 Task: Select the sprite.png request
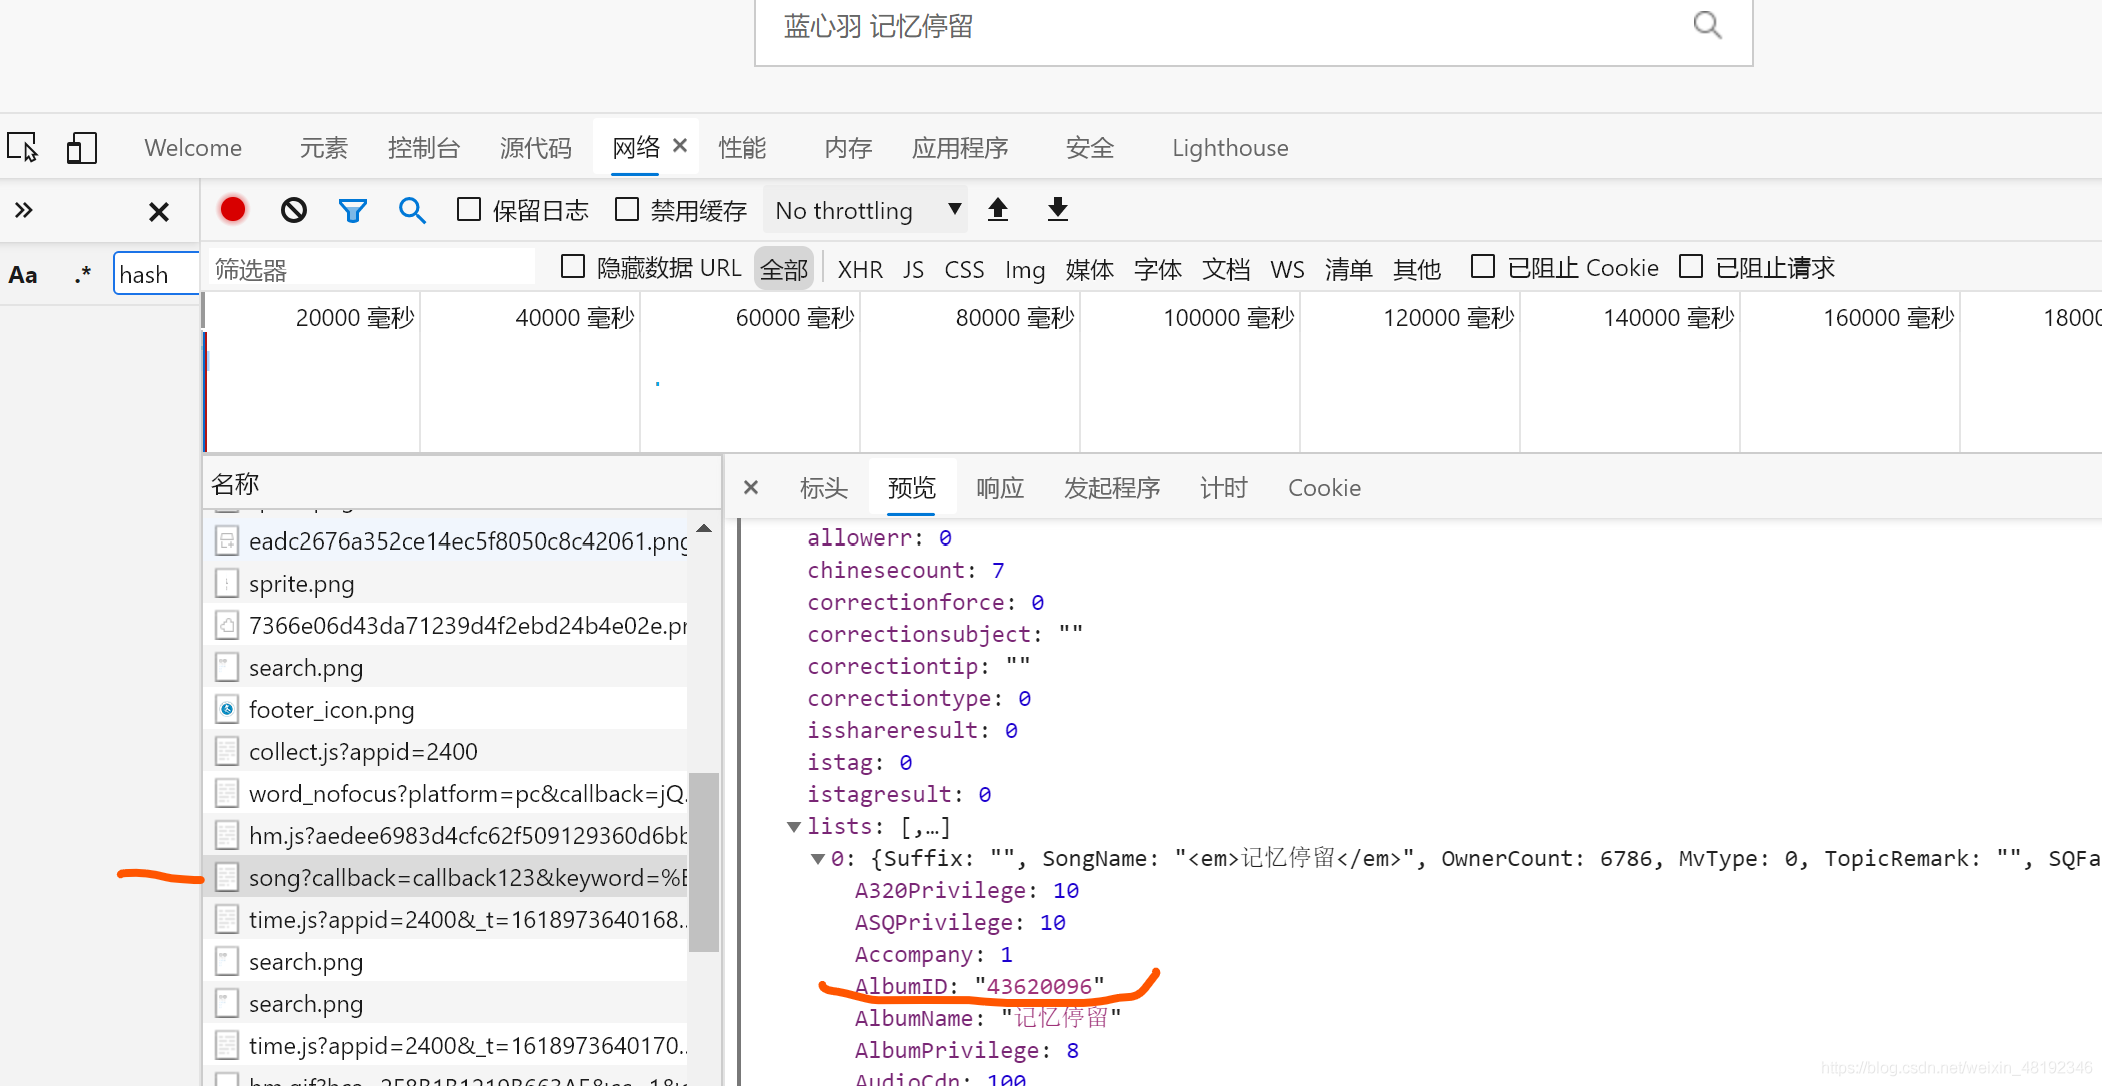(446, 583)
